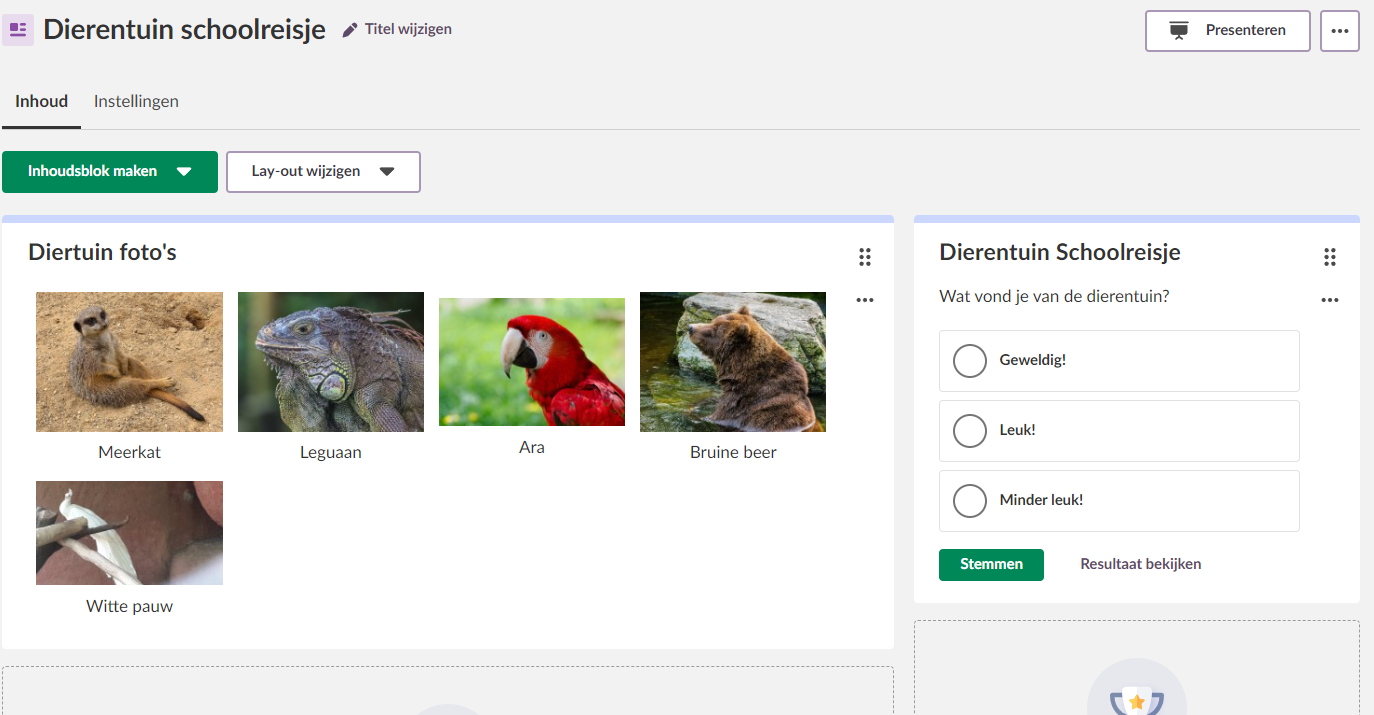Submit vote with Stemmen button

[991, 565]
